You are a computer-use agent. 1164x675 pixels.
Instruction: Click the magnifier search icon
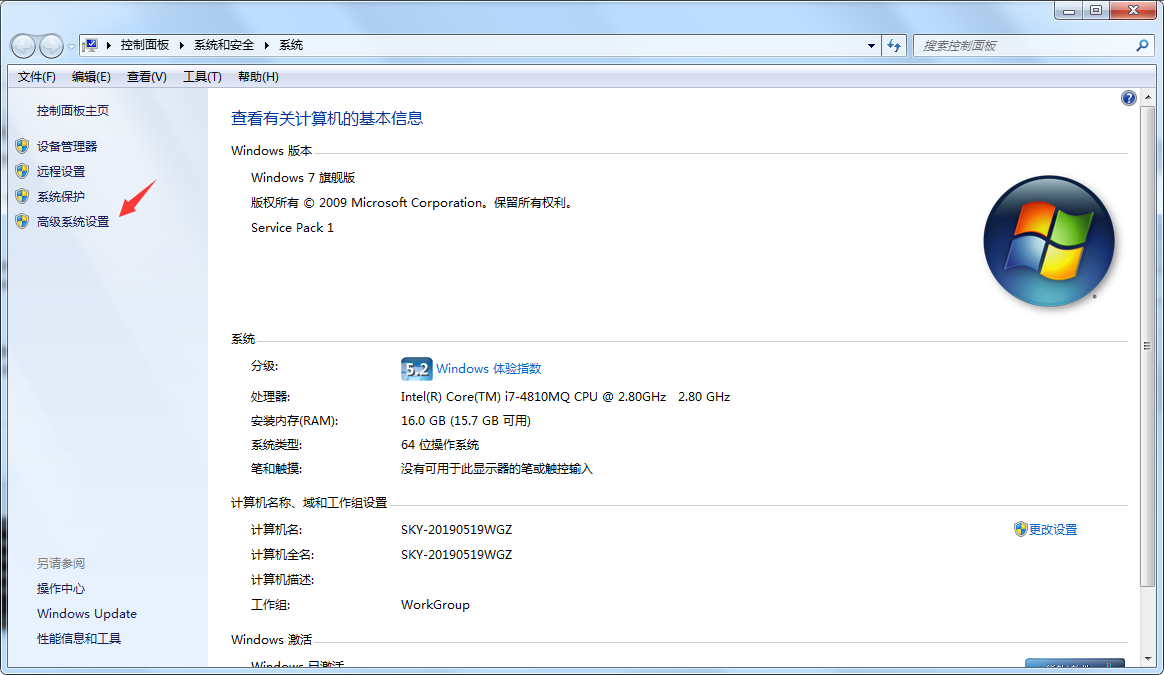click(1142, 46)
